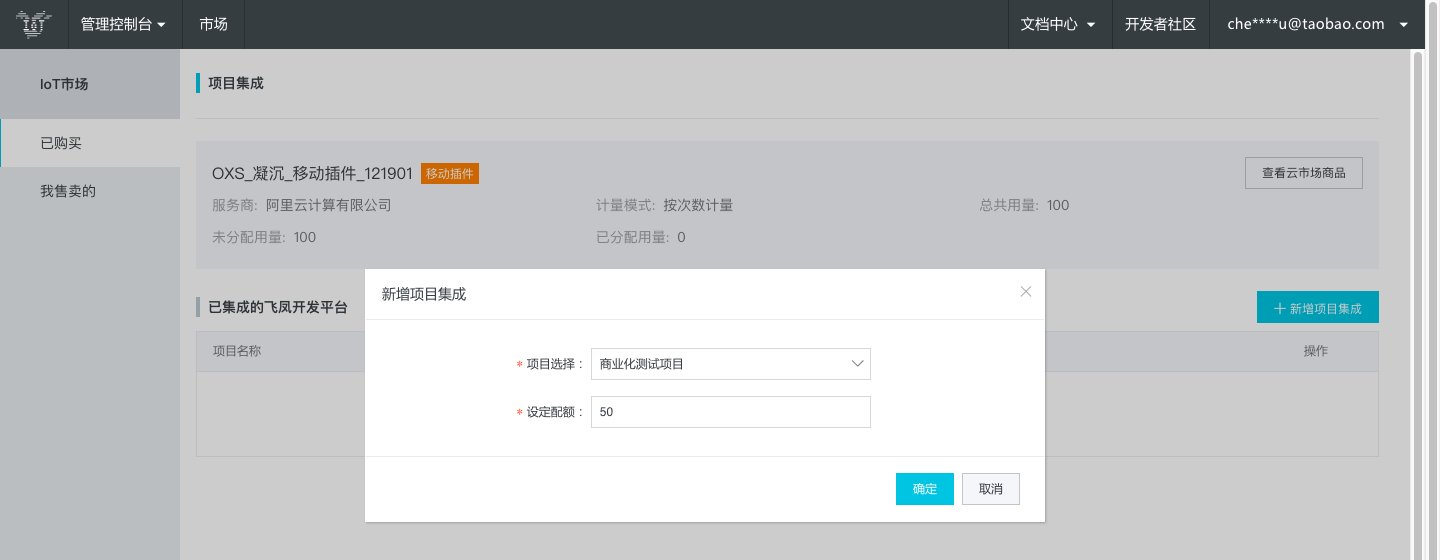Open the account dropdown che****u@taobao.com

click(x=1318, y=24)
